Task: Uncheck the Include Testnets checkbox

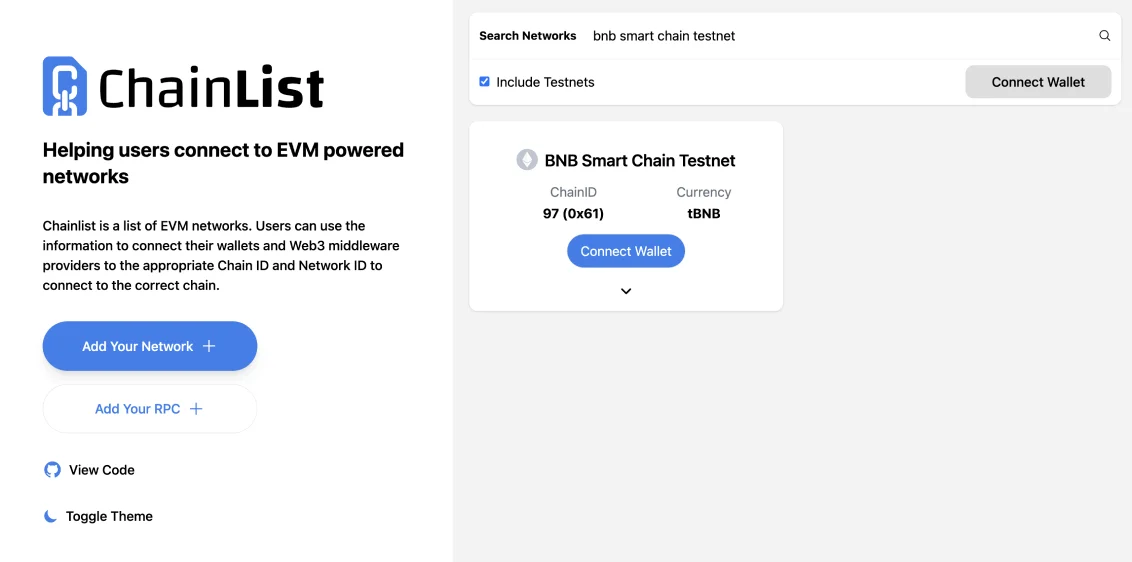Action: 484,82
